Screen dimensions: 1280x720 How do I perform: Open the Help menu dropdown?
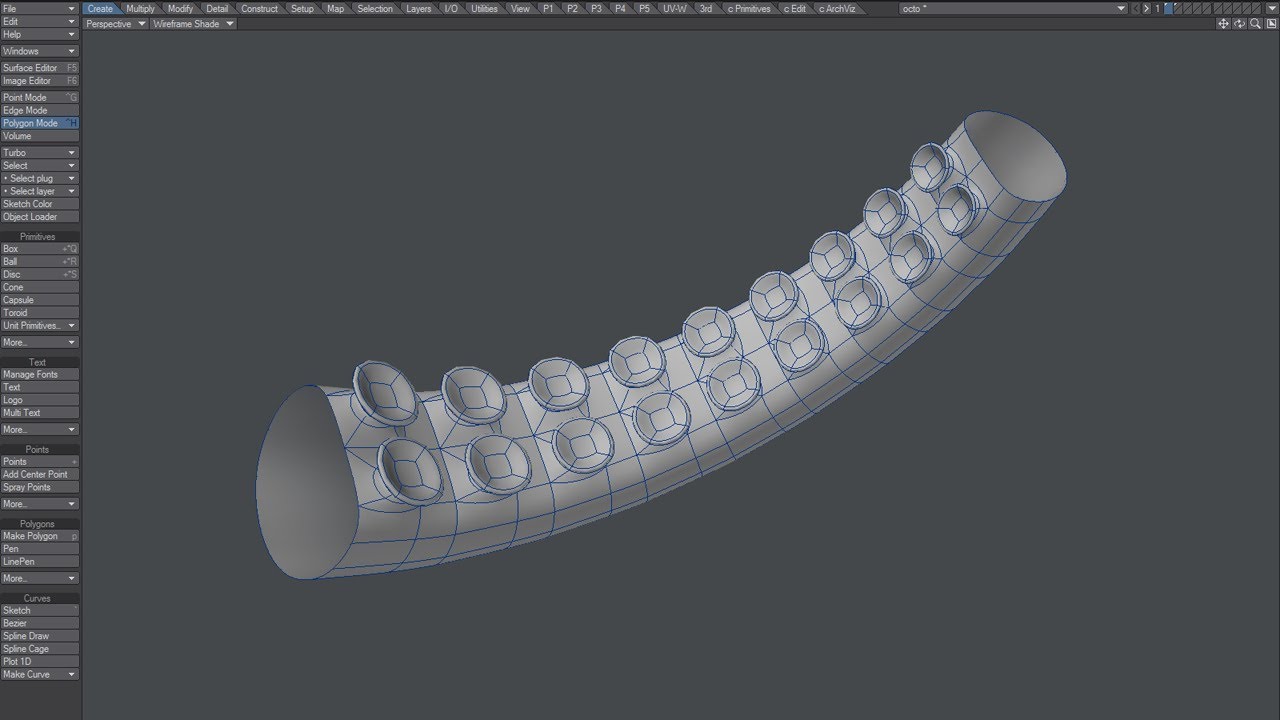(x=40, y=35)
